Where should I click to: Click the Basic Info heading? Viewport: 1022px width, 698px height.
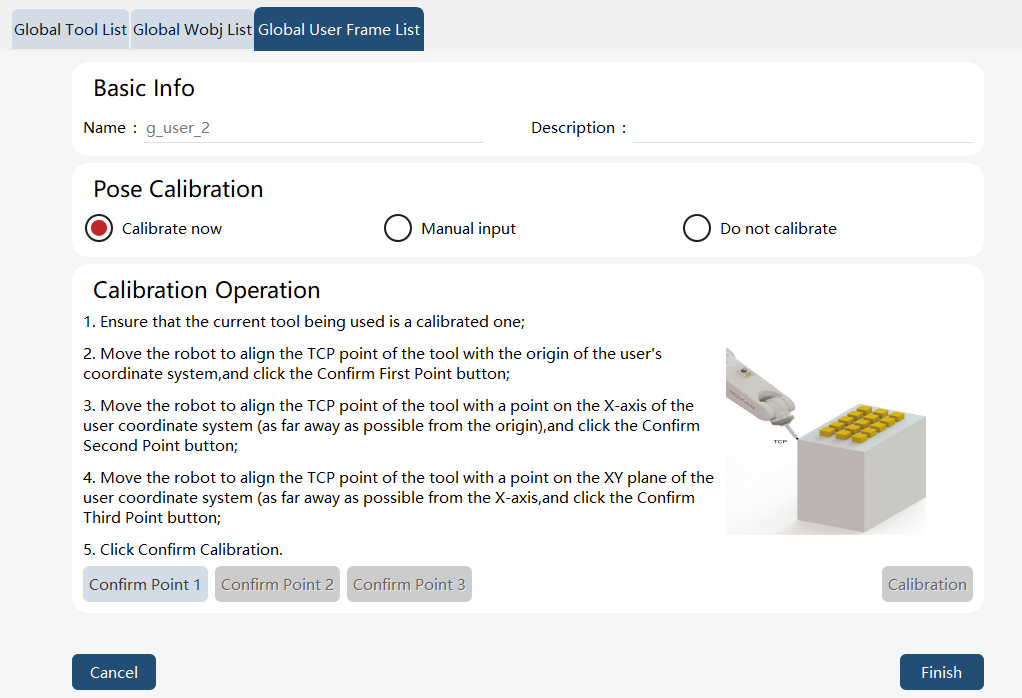[x=144, y=88]
